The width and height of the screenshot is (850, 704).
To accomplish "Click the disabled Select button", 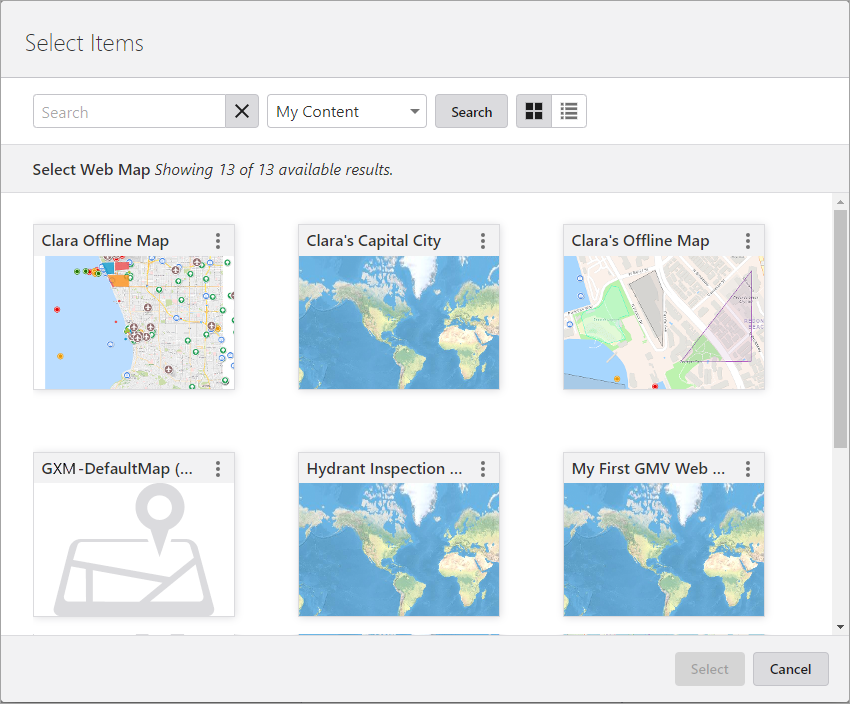I will click(x=710, y=669).
